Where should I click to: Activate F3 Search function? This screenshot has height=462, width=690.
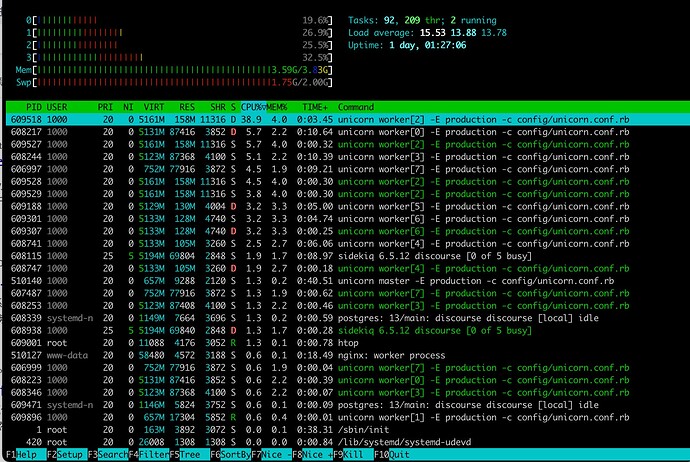click(x=107, y=455)
